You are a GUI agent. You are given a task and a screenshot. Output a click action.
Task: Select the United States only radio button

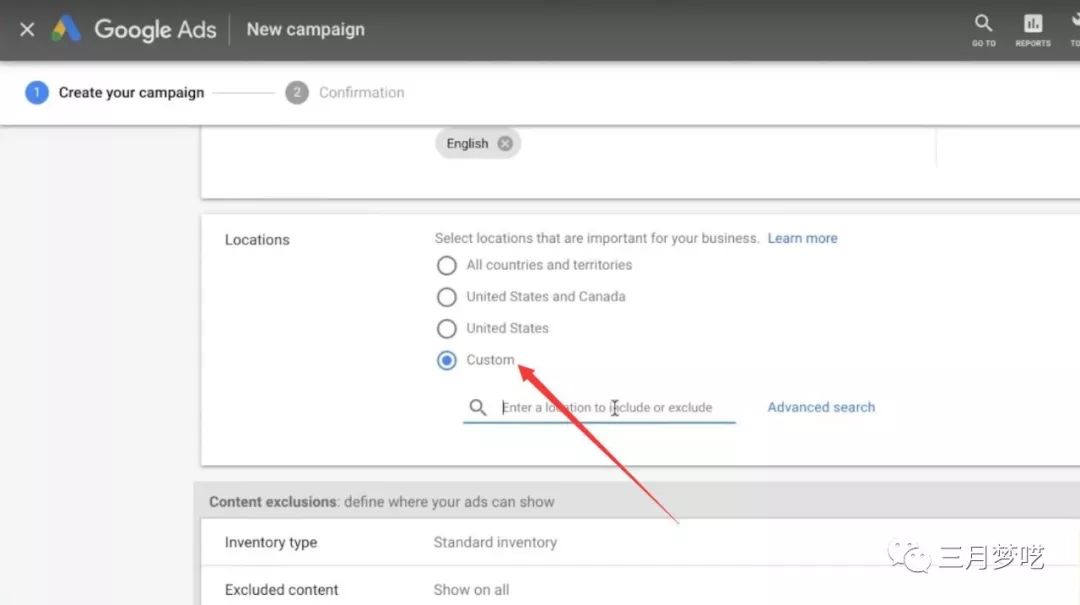(x=446, y=329)
